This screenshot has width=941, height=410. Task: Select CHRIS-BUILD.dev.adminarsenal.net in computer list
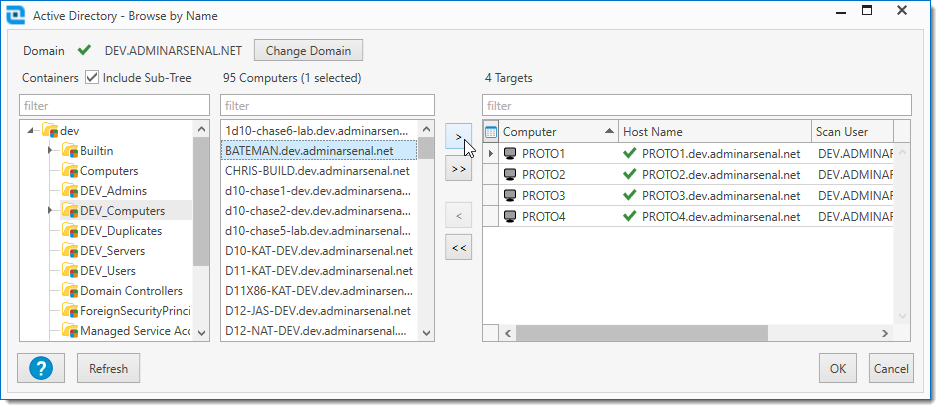point(317,171)
